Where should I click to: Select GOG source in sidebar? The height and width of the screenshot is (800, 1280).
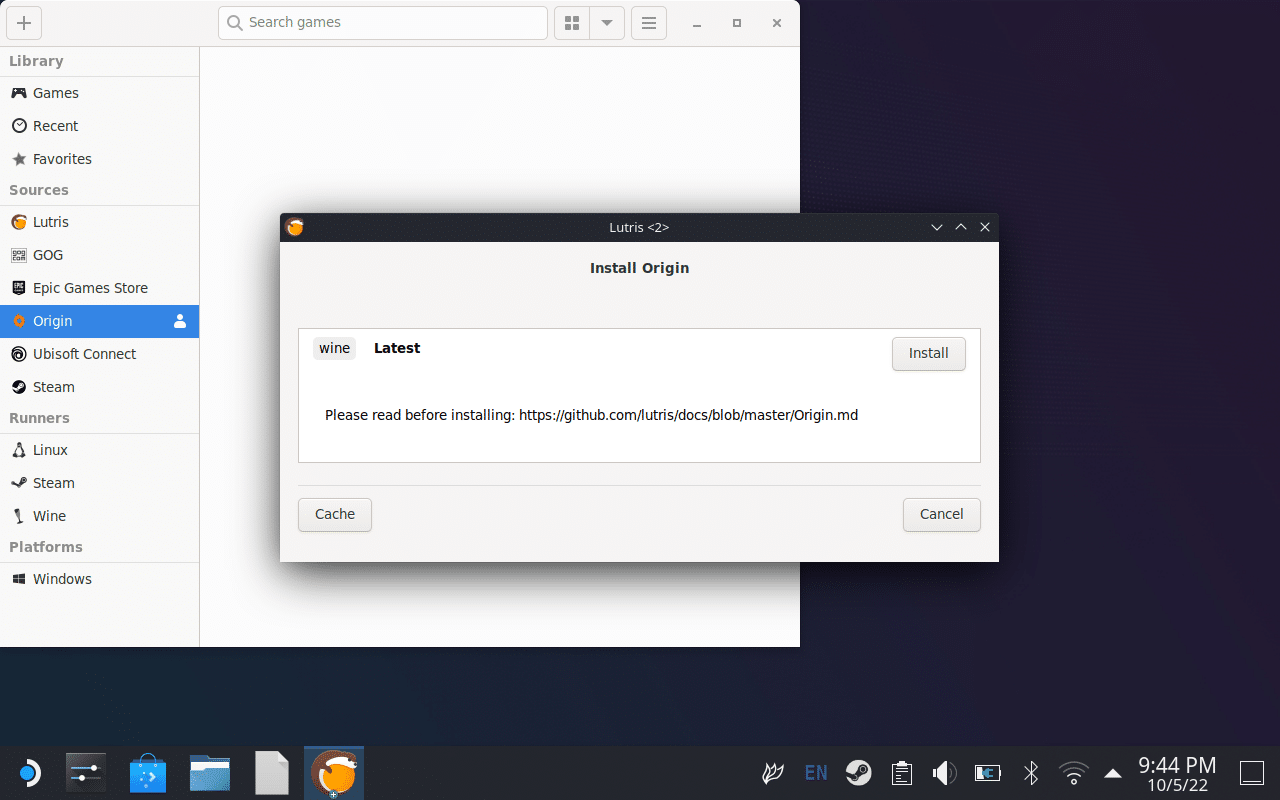99,255
